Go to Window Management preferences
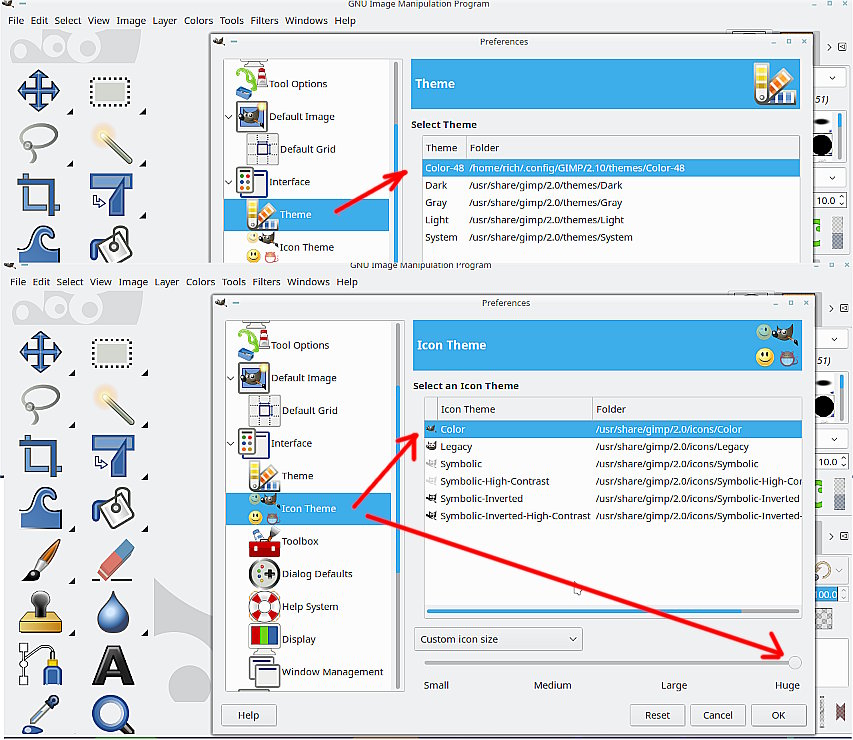The height and width of the screenshot is (740, 853). coord(332,672)
